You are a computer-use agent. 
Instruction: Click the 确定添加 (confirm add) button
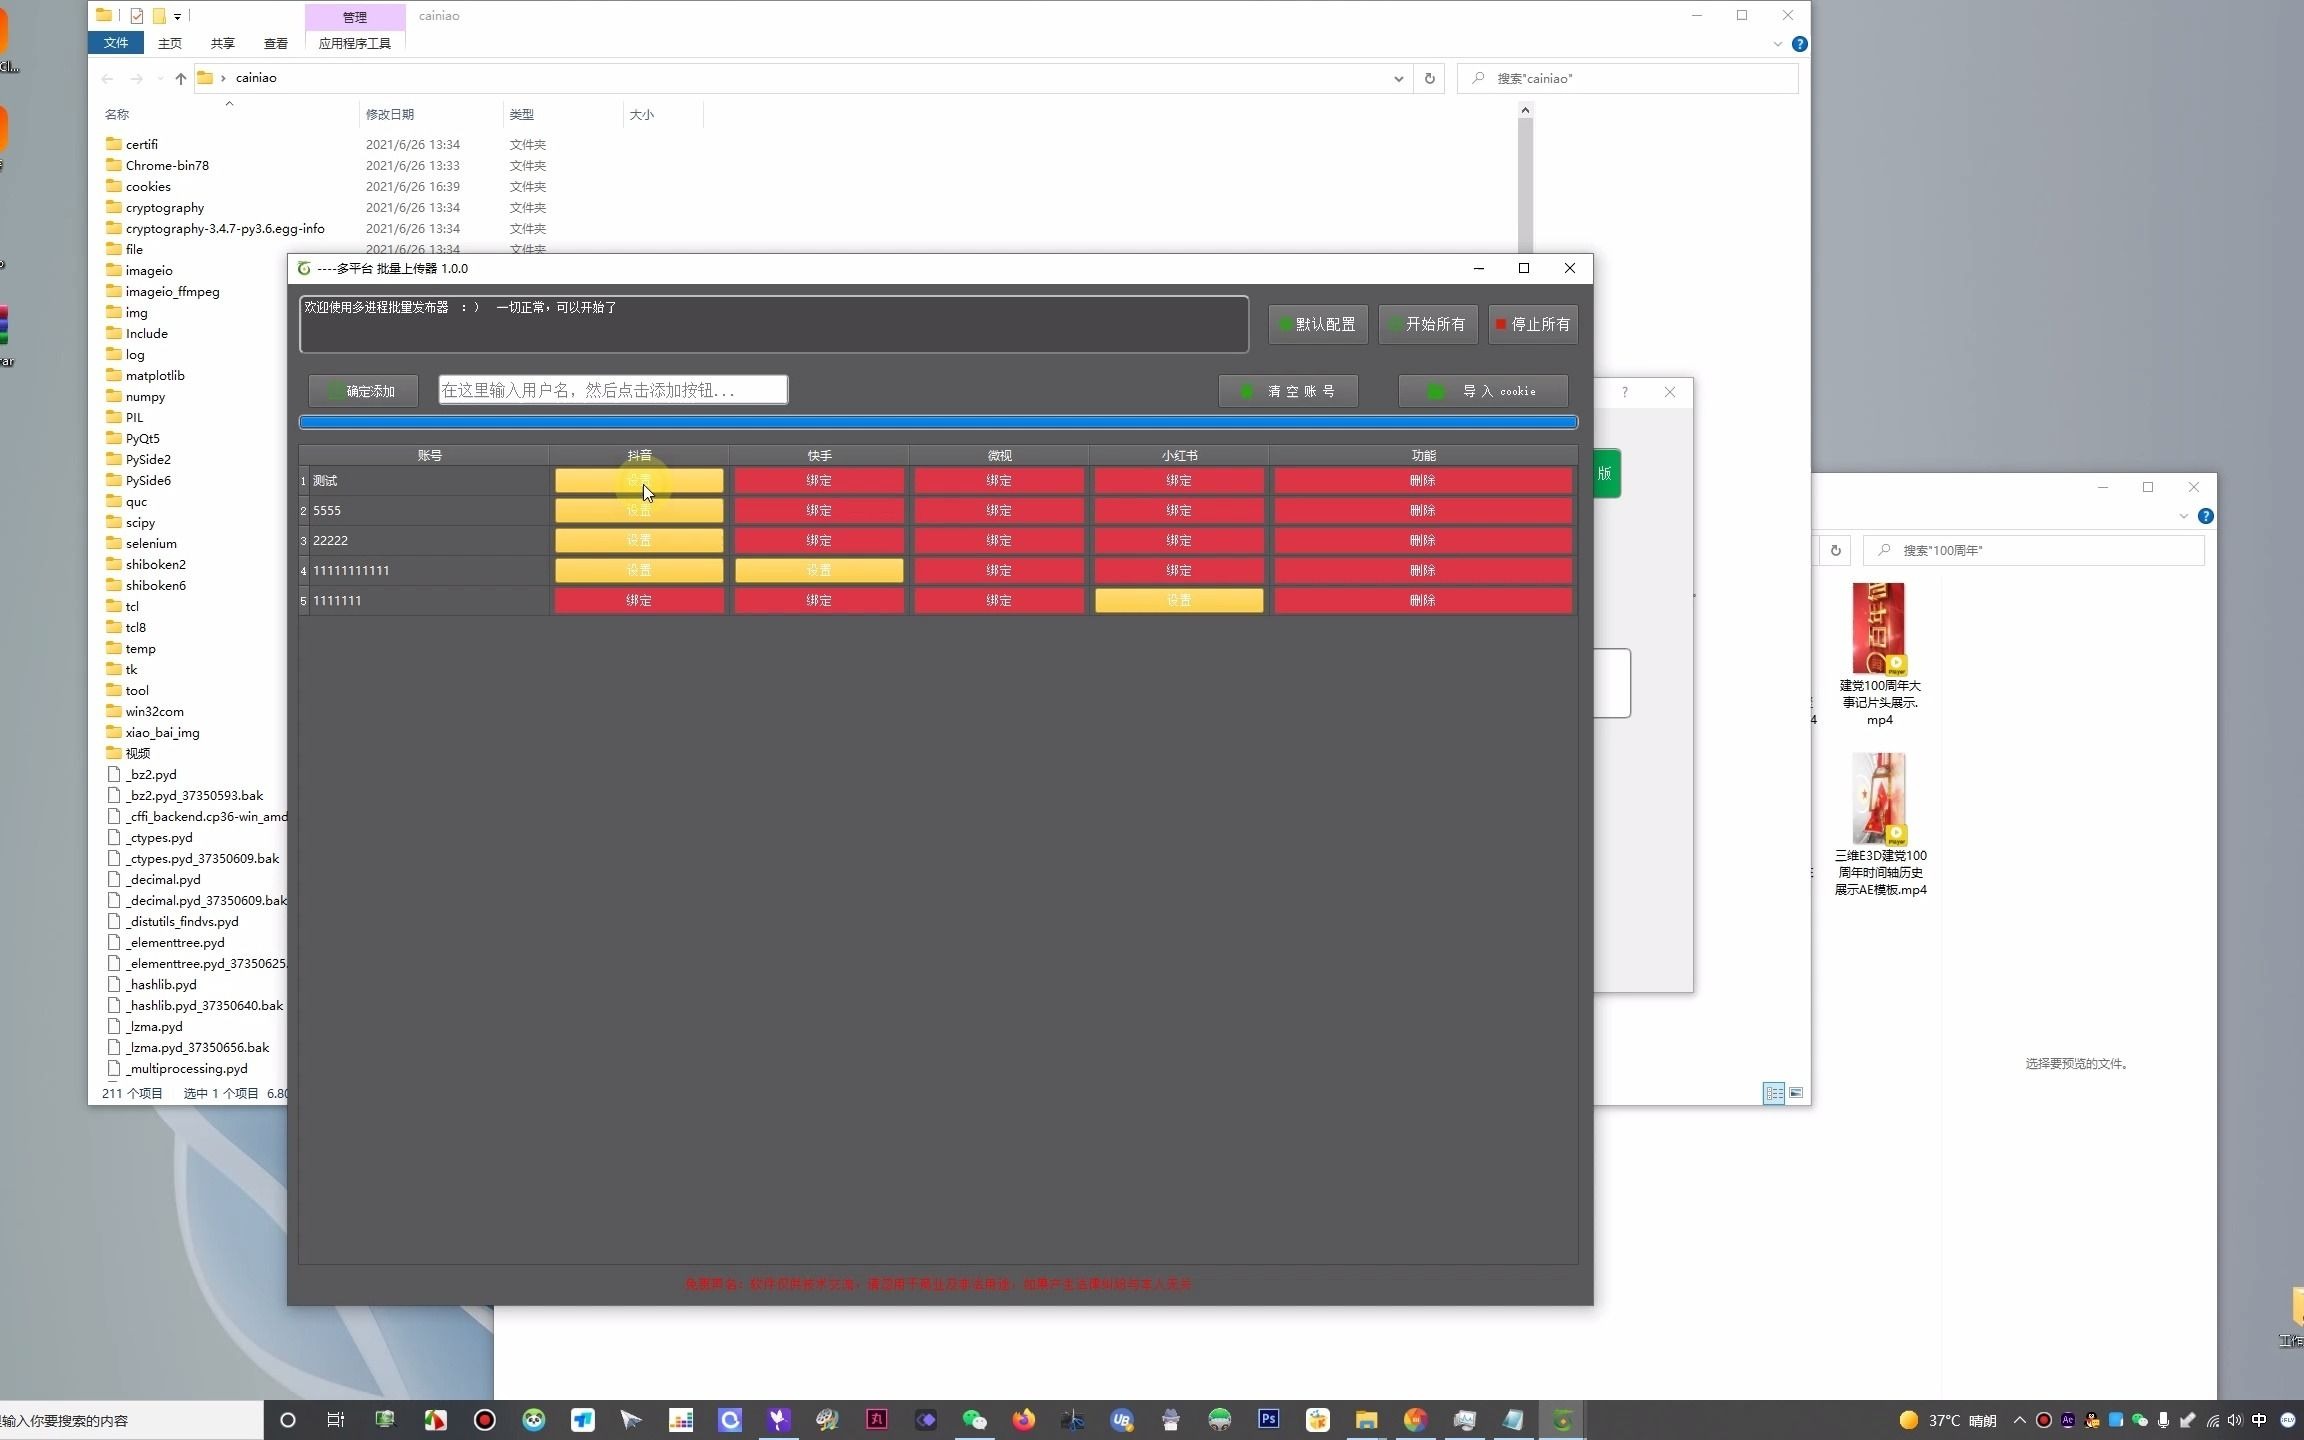(x=362, y=390)
